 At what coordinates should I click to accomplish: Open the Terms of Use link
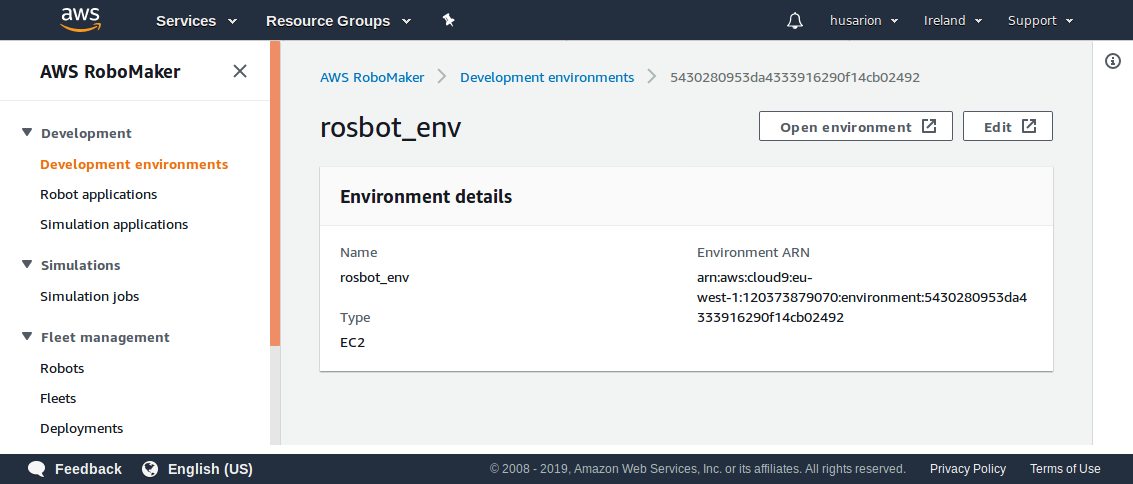coord(1065,469)
